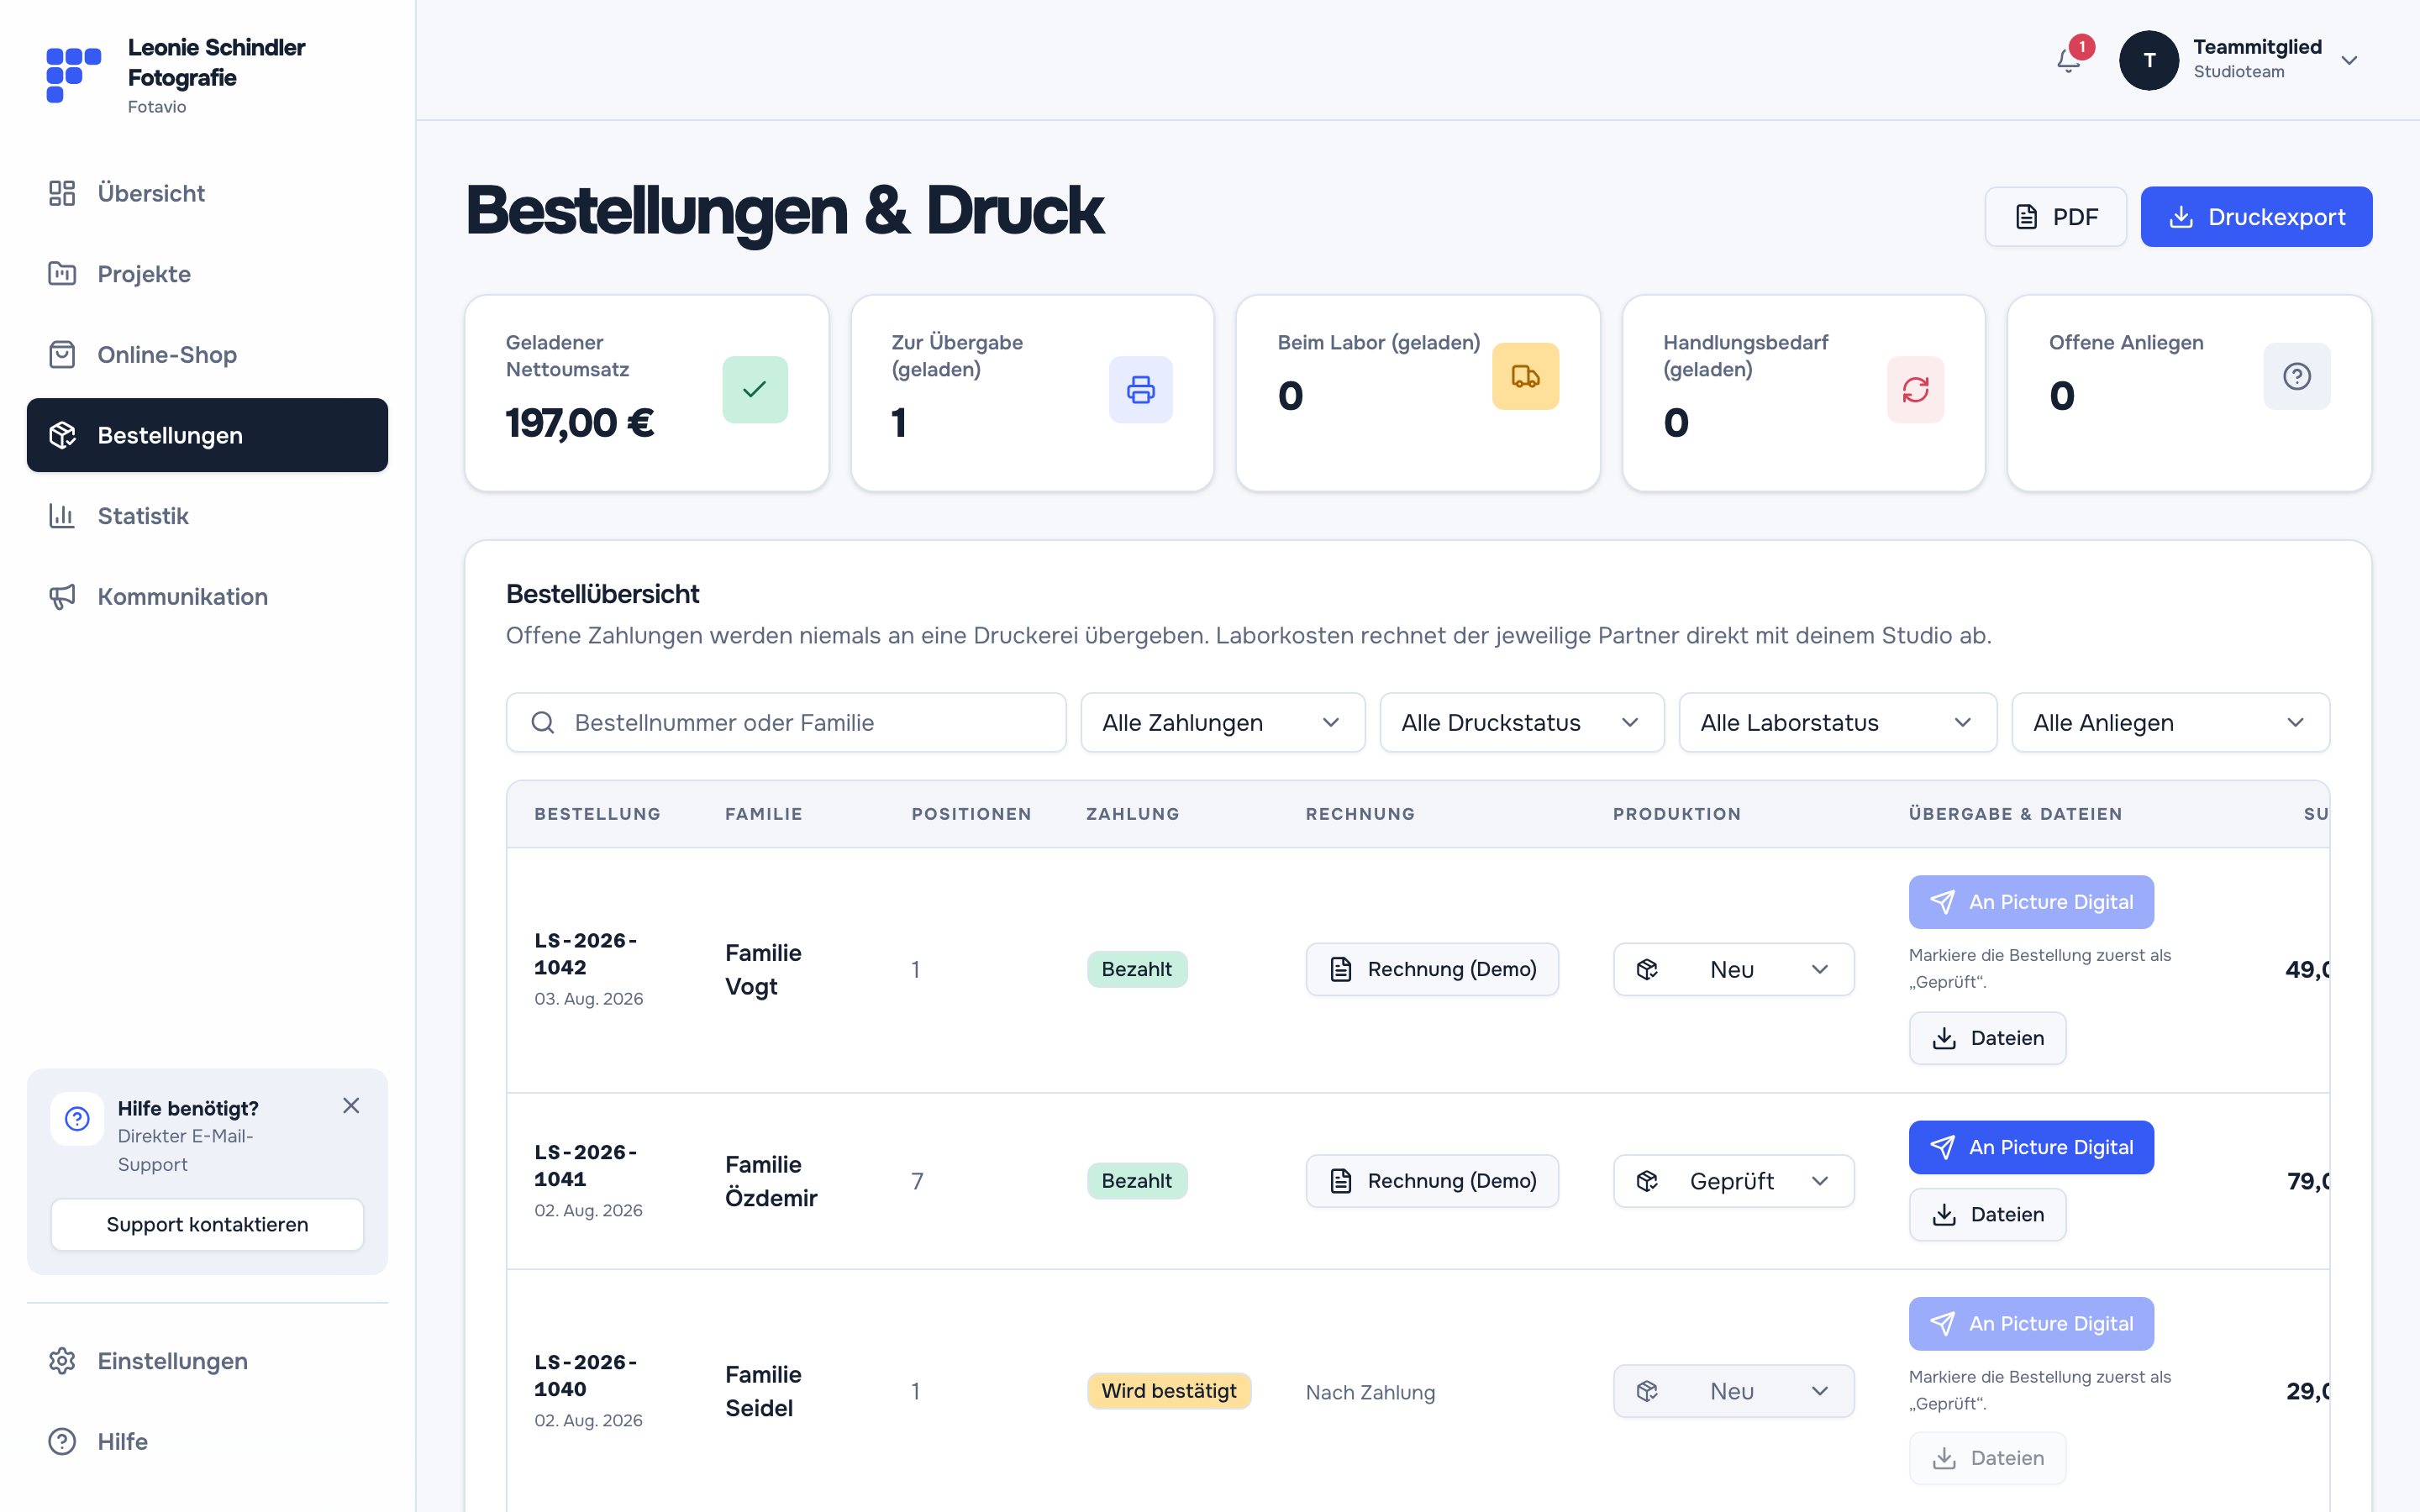Click the refresh icon on Handlungsbedarf card
The width and height of the screenshot is (2420, 1512).
[x=1915, y=389]
